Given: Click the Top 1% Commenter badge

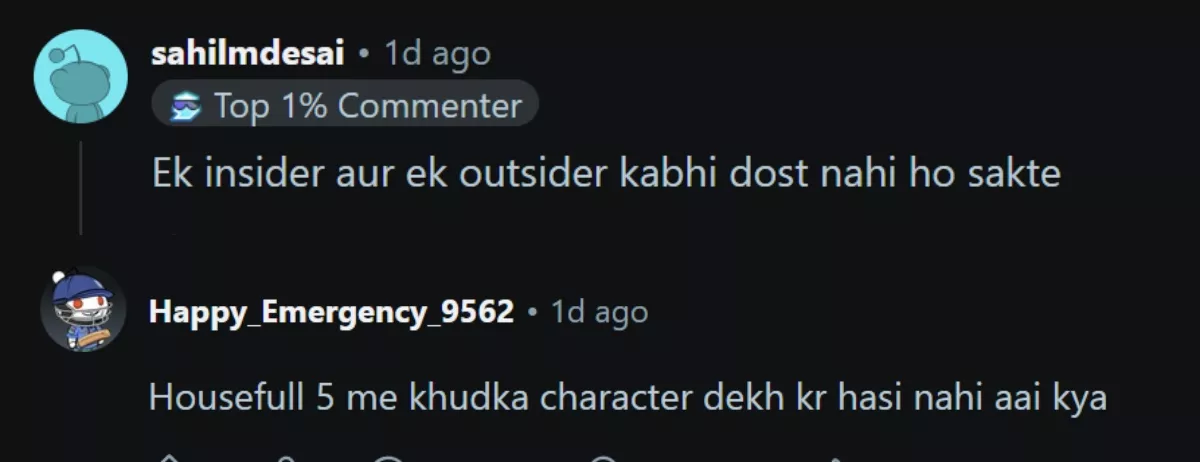Looking at the screenshot, I should click(345, 105).
